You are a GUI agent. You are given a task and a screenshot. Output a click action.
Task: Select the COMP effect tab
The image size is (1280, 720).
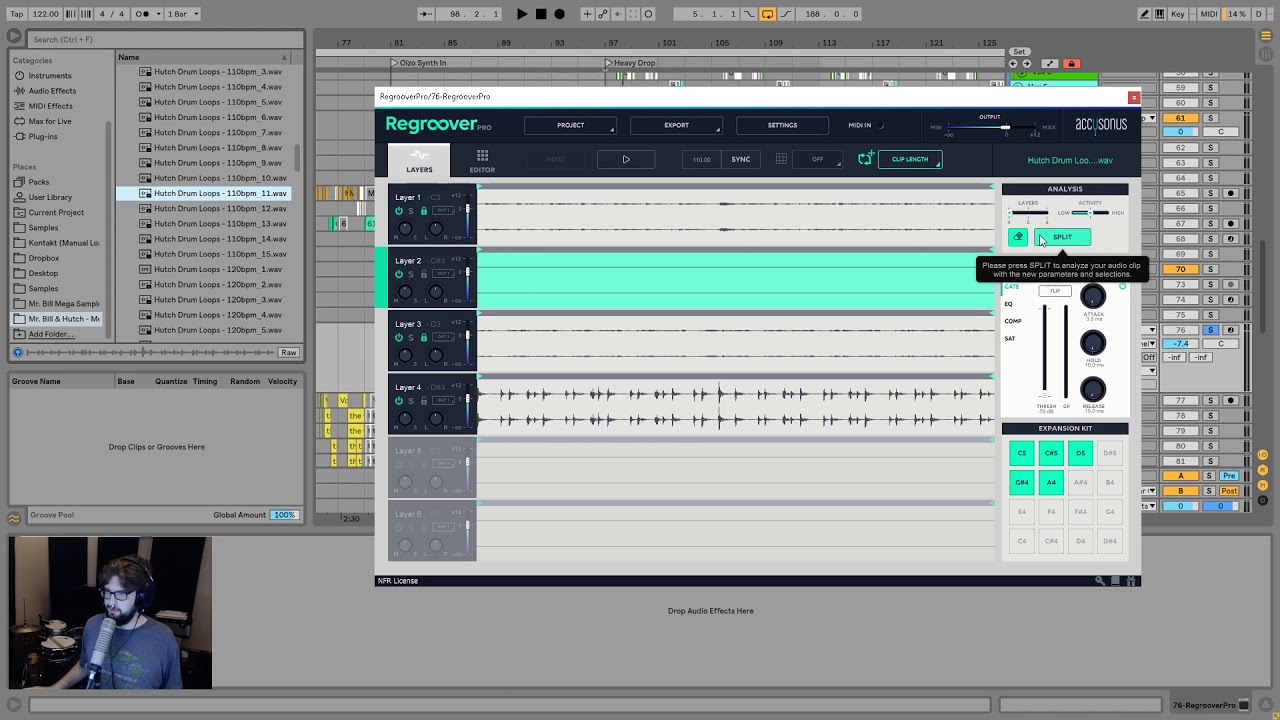[1013, 321]
